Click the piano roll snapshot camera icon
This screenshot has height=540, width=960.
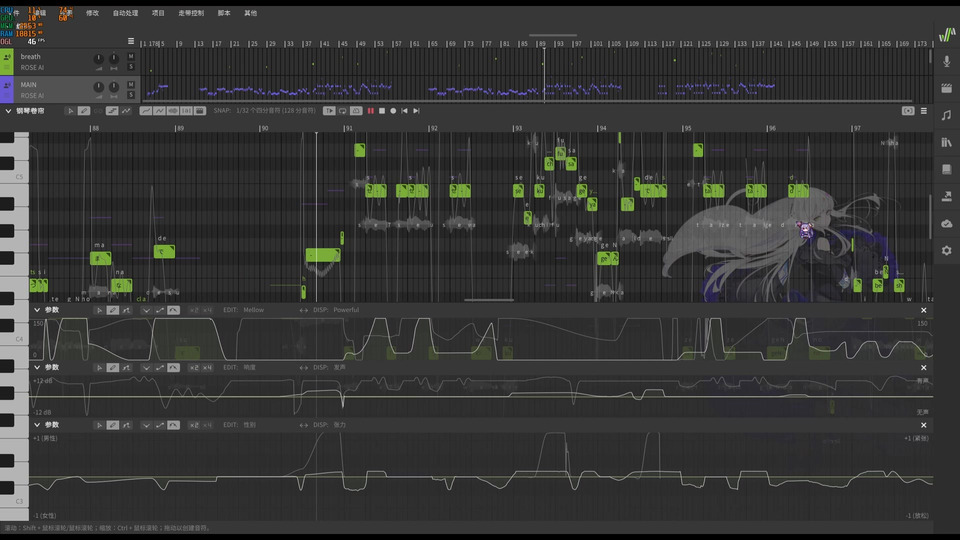pos(908,111)
